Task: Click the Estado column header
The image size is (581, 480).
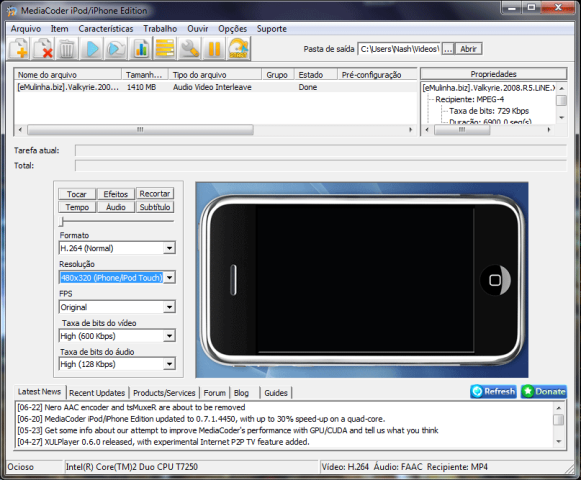Action: [x=316, y=75]
